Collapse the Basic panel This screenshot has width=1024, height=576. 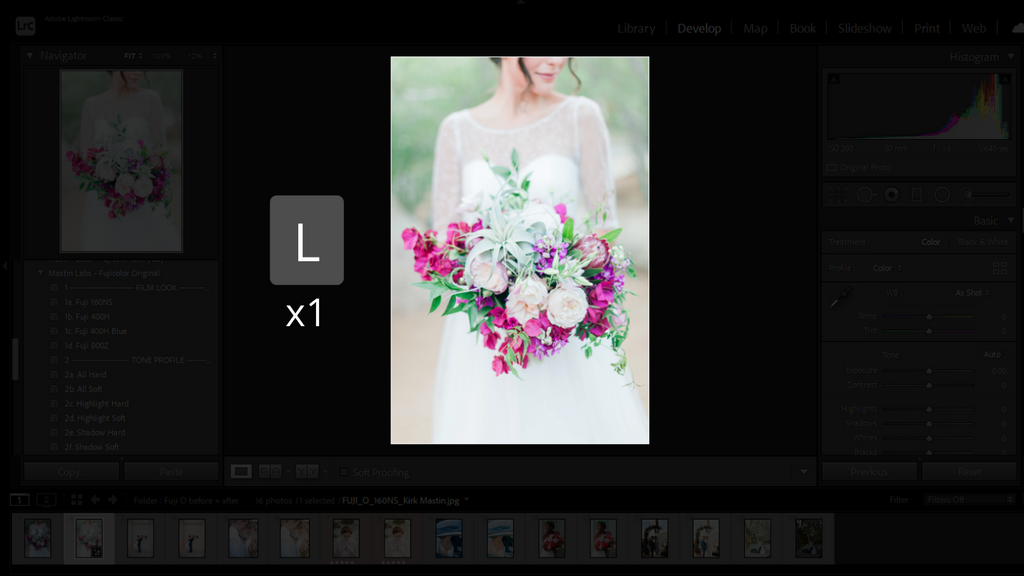(x=1011, y=221)
